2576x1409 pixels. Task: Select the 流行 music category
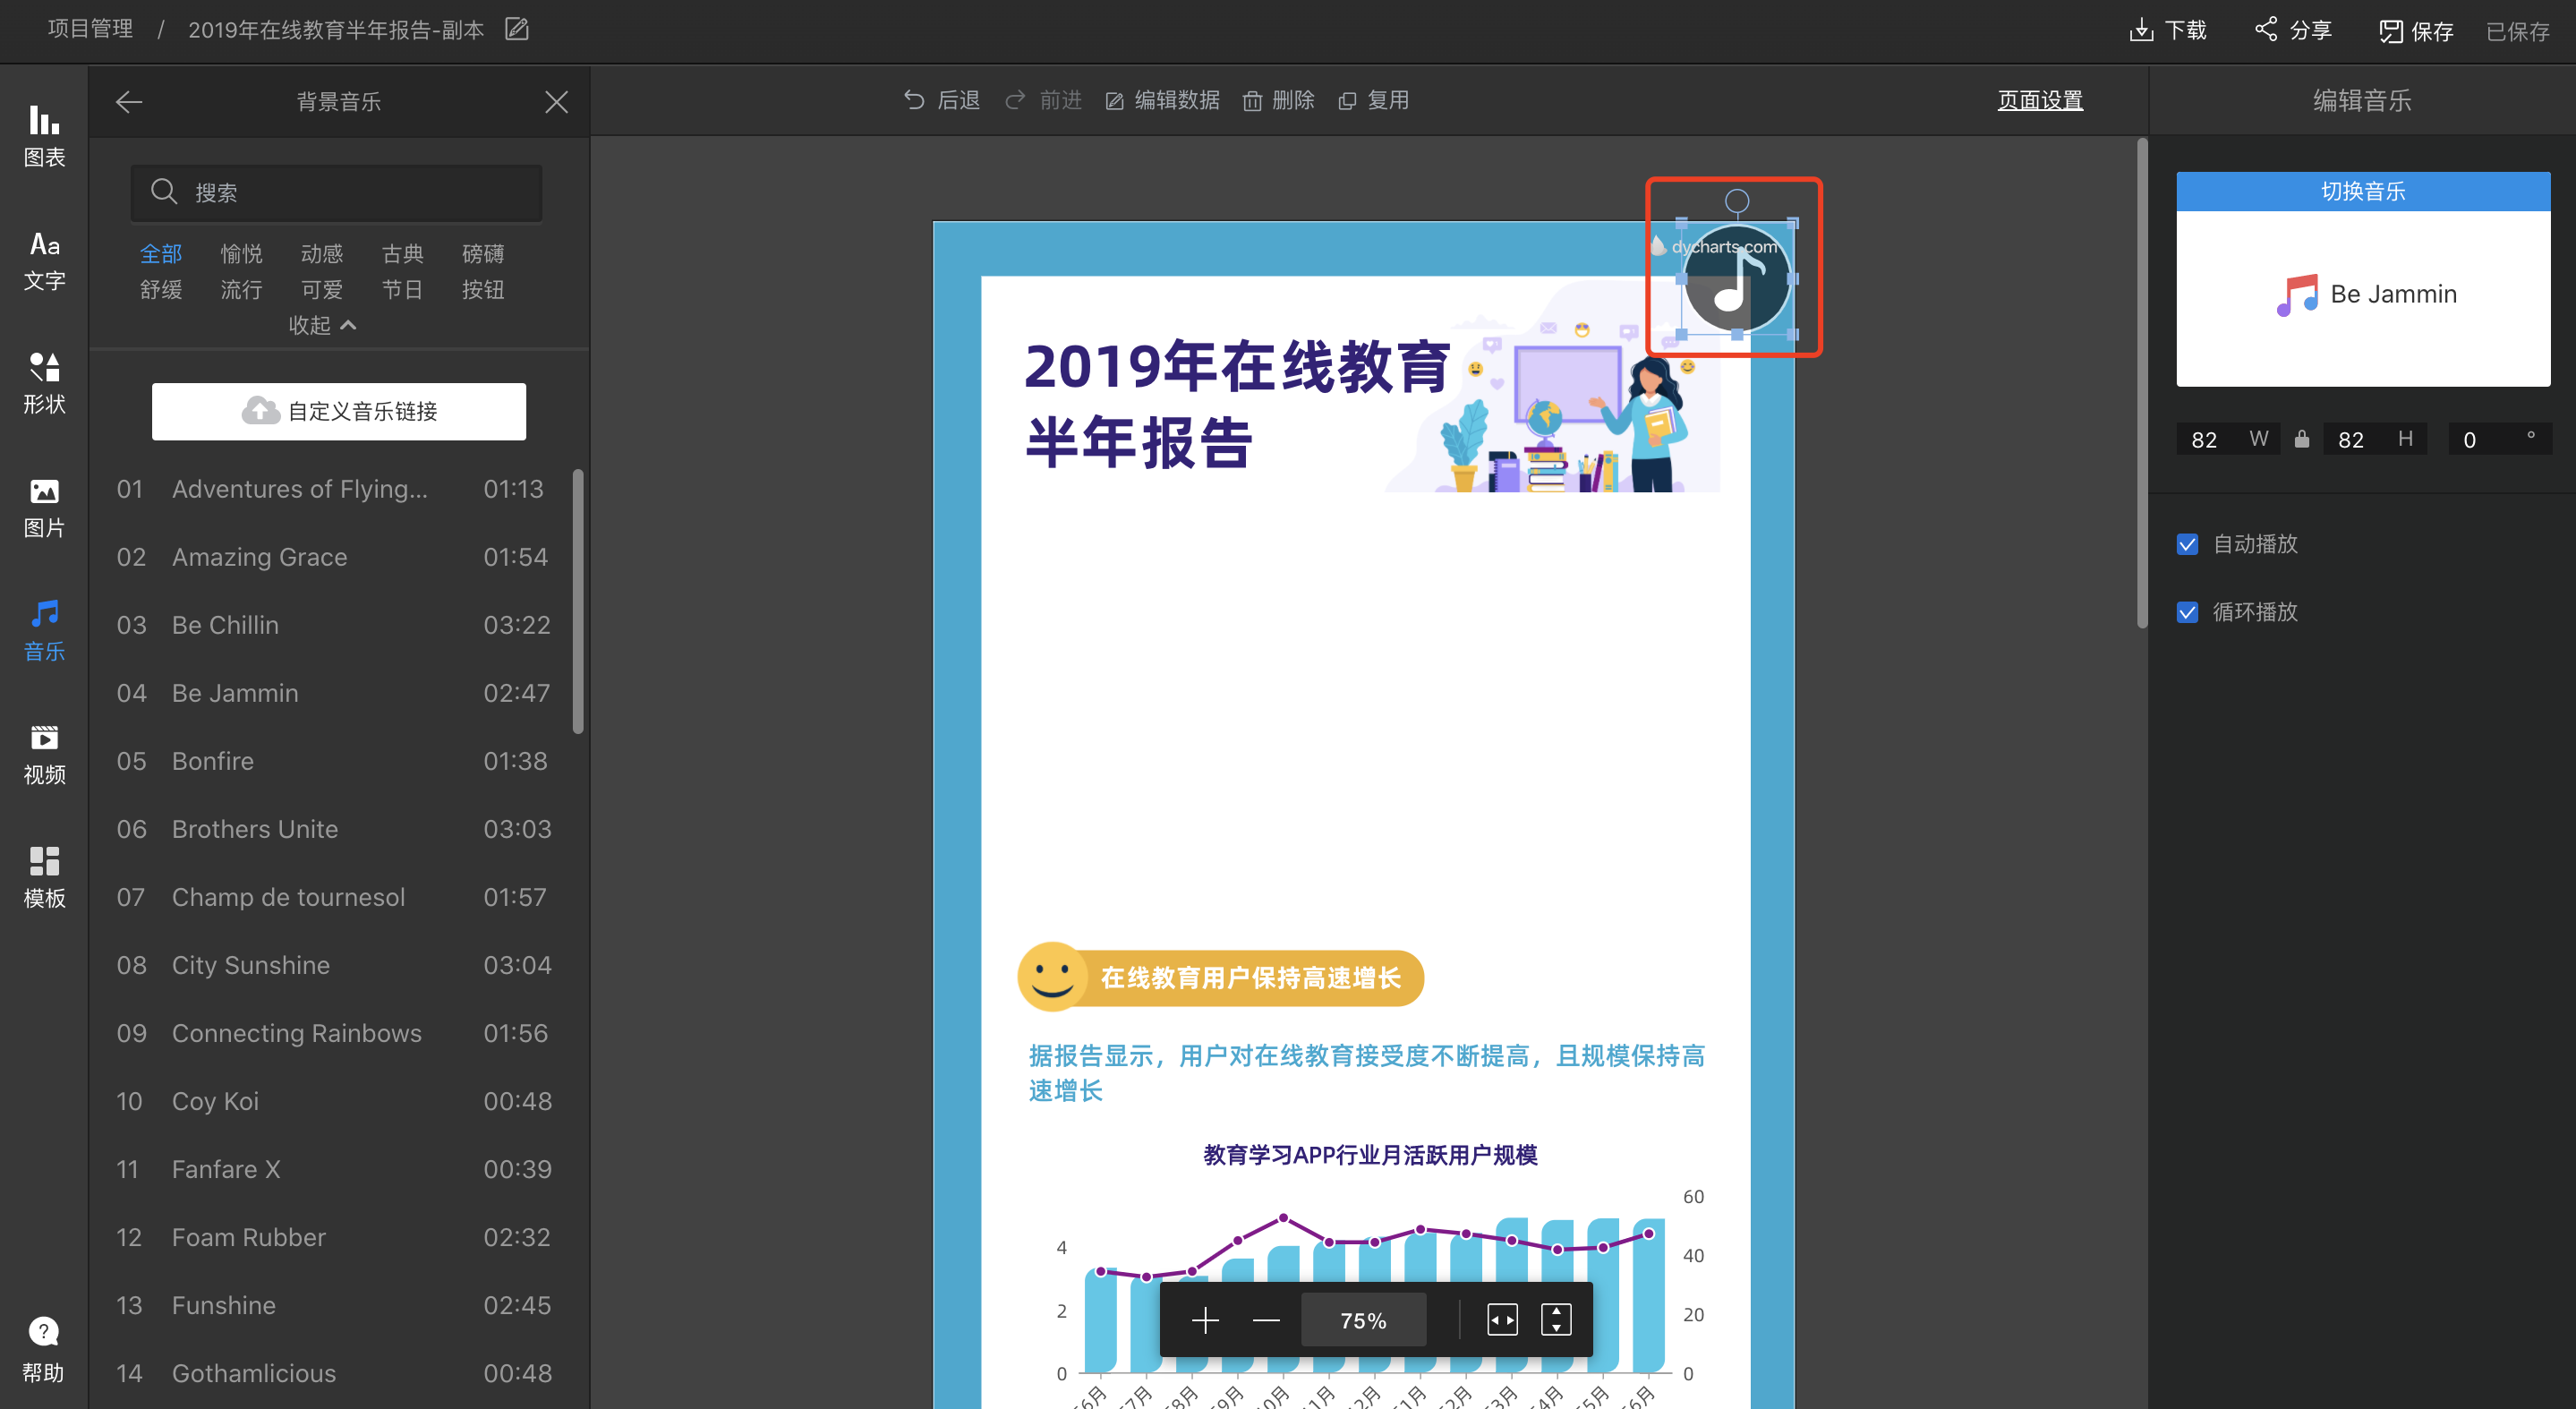(241, 290)
